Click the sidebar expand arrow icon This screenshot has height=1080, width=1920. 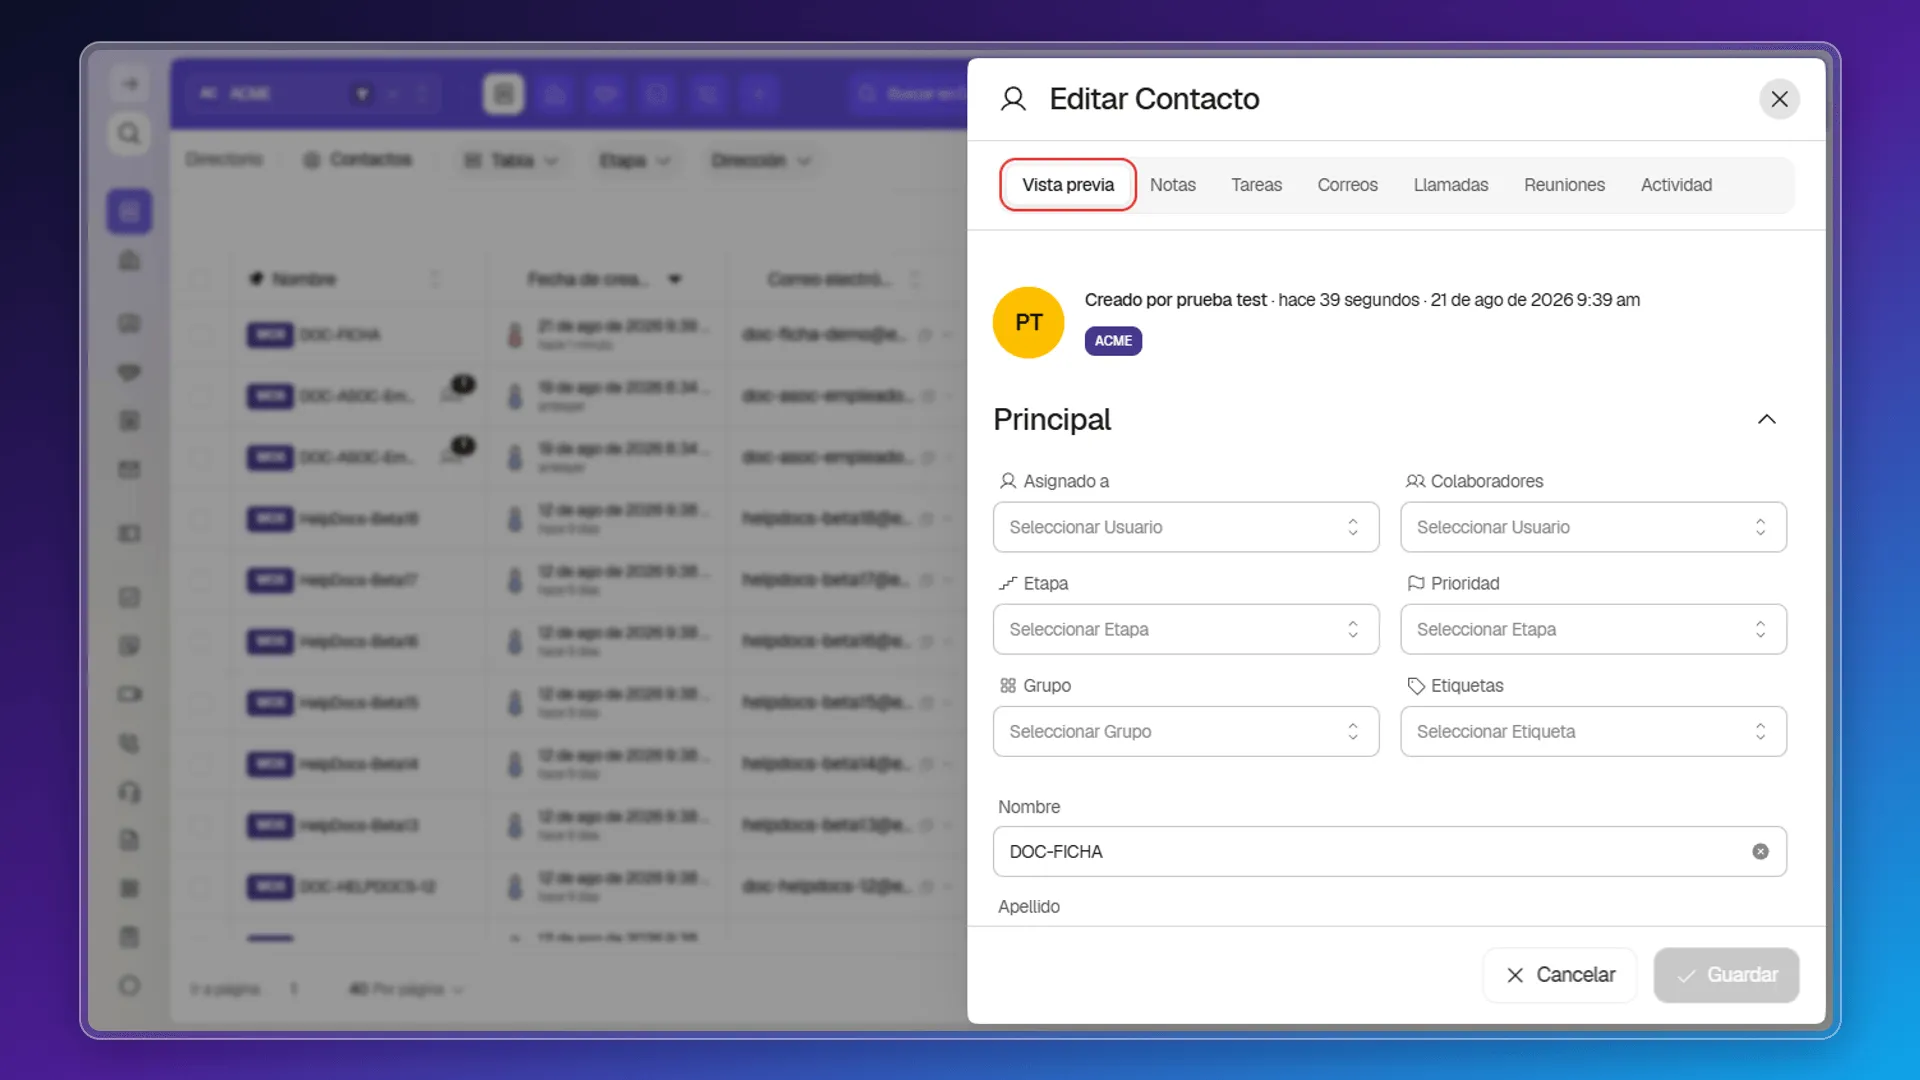point(130,84)
